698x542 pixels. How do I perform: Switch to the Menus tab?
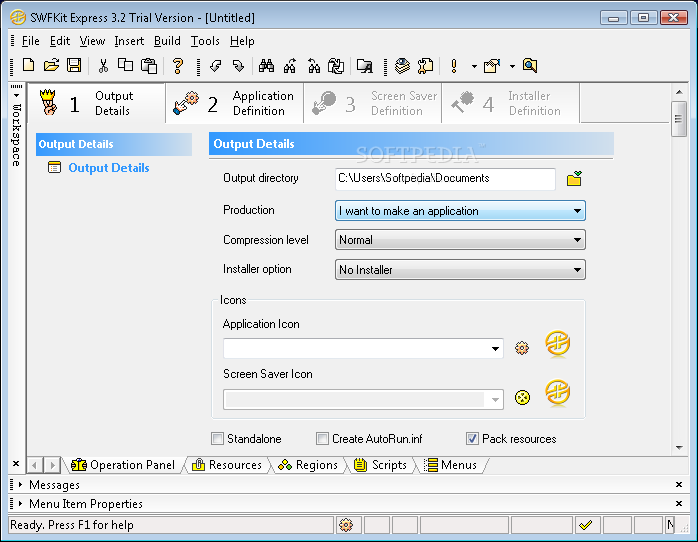click(x=450, y=465)
